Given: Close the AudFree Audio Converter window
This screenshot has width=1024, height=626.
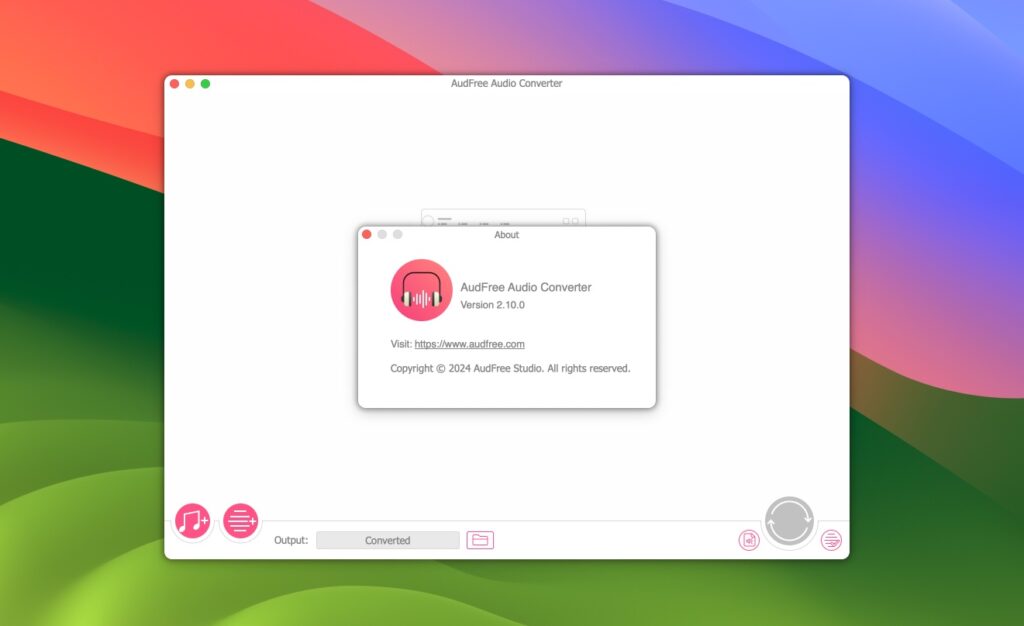Looking at the screenshot, I should click(x=175, y=83).
